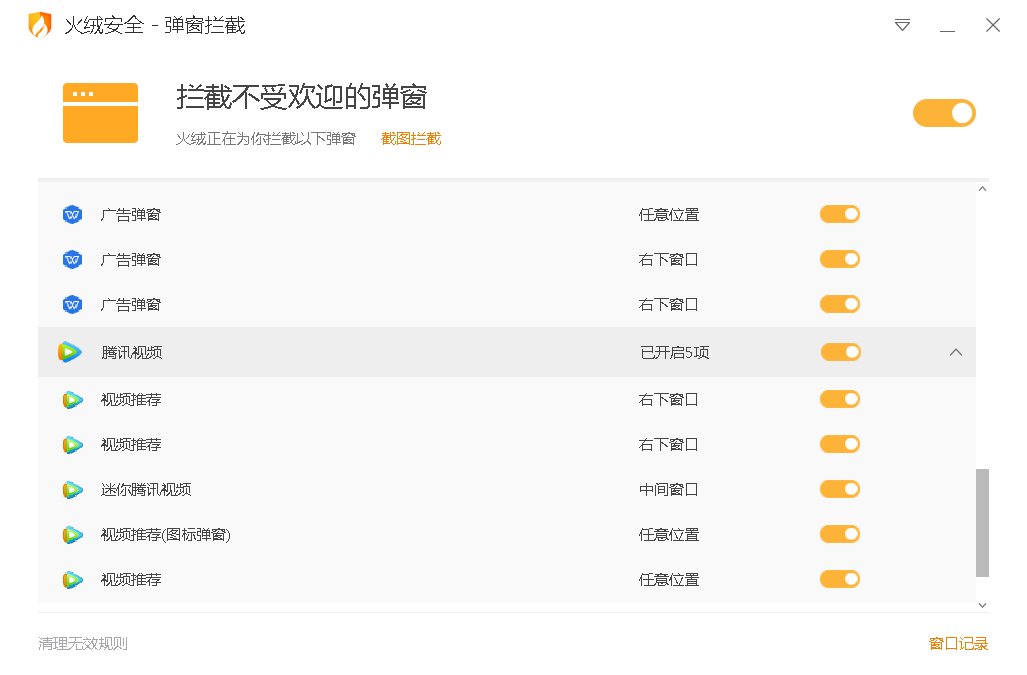Click the Huorong flame logo in title bar
Viewport: 1027px width, 675px height.
37,25
